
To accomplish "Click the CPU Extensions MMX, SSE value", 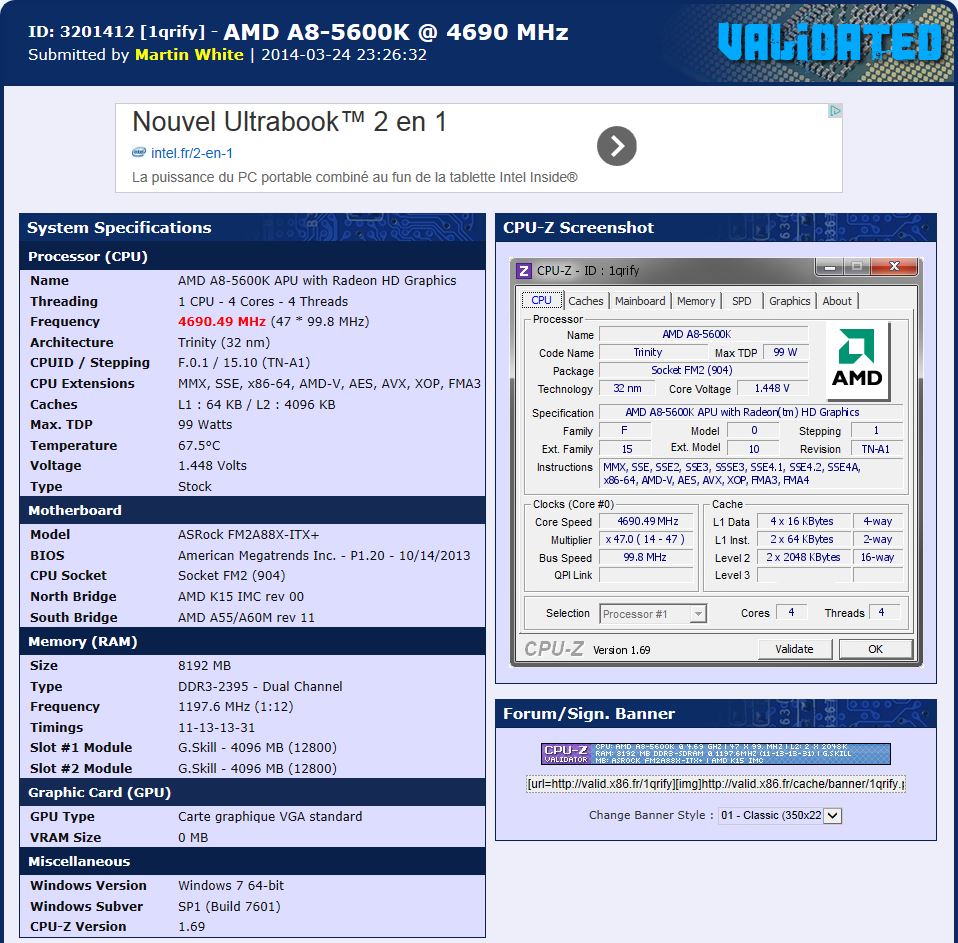I will tap(329, 384).
